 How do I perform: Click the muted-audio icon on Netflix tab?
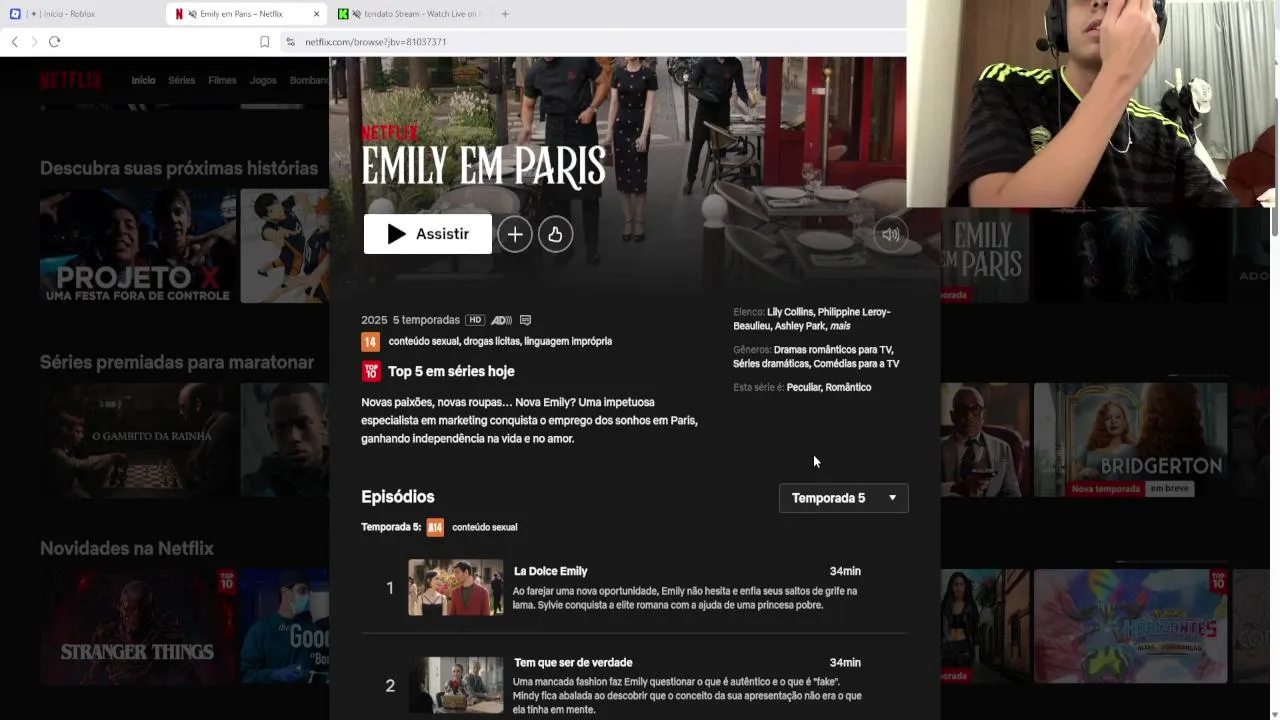pyautogui.click(x=191, y=14)
